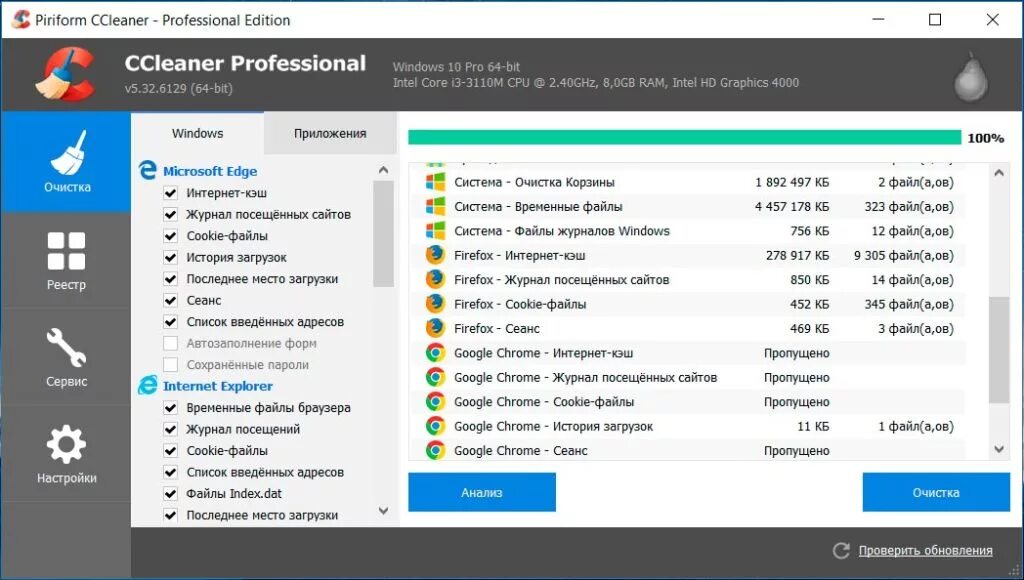
Task: Click the results list scrollbar thumb
Action: pos(999,350)
